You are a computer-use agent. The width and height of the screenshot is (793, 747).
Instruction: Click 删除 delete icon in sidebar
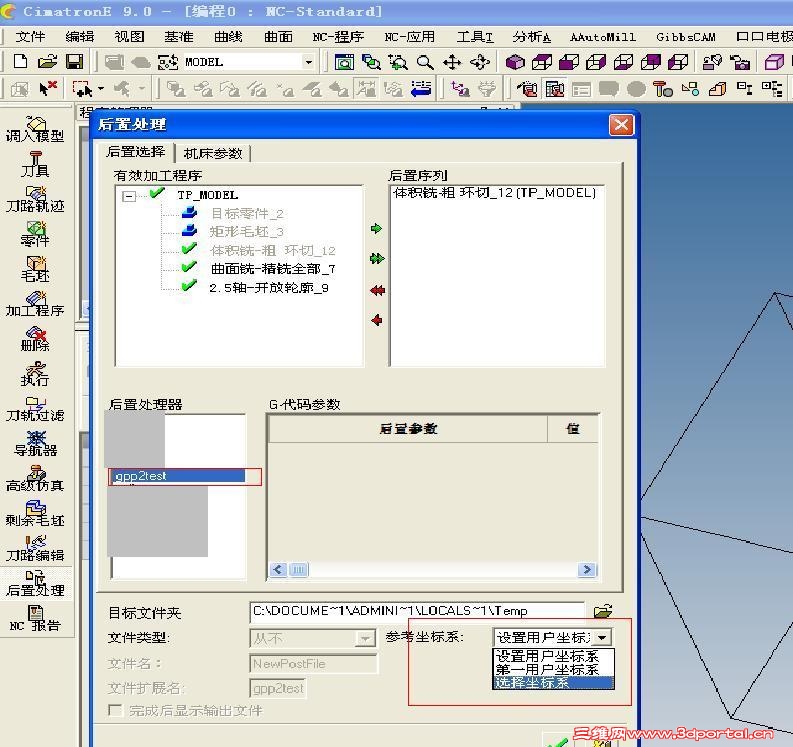pyautogui.click(x=35, y=339)
